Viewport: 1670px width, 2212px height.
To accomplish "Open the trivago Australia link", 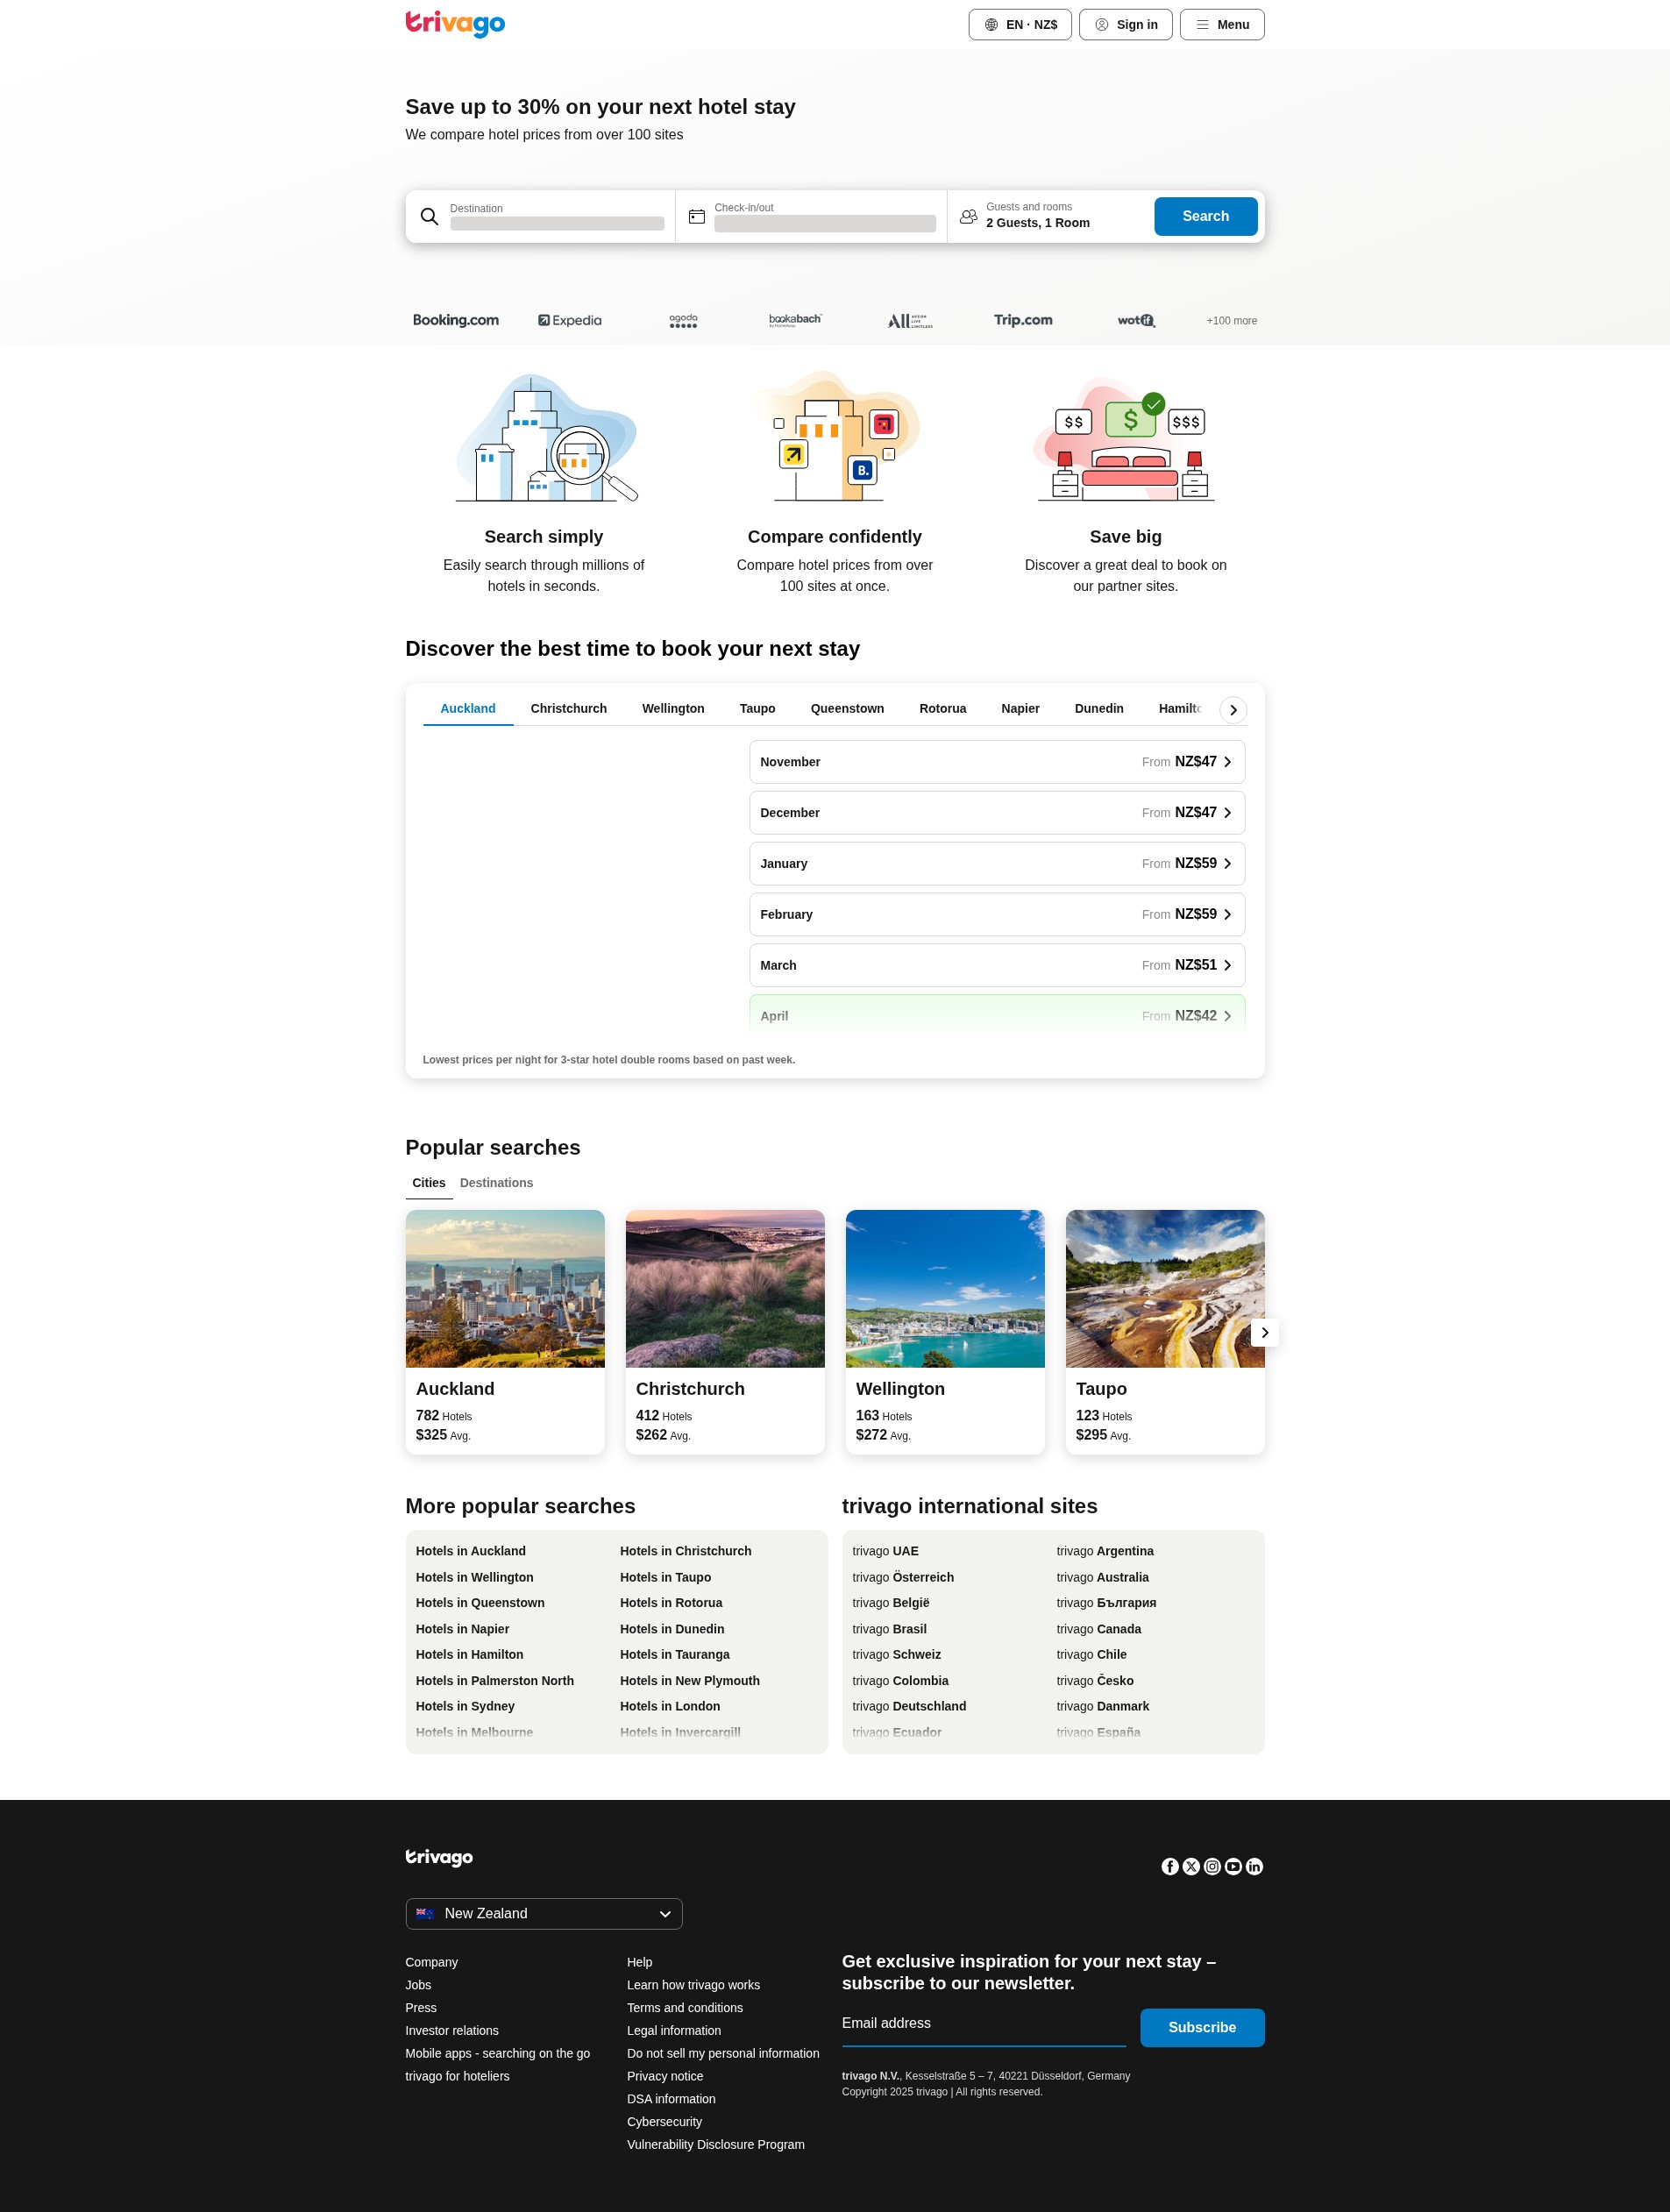I will tap(1103, 1577).
